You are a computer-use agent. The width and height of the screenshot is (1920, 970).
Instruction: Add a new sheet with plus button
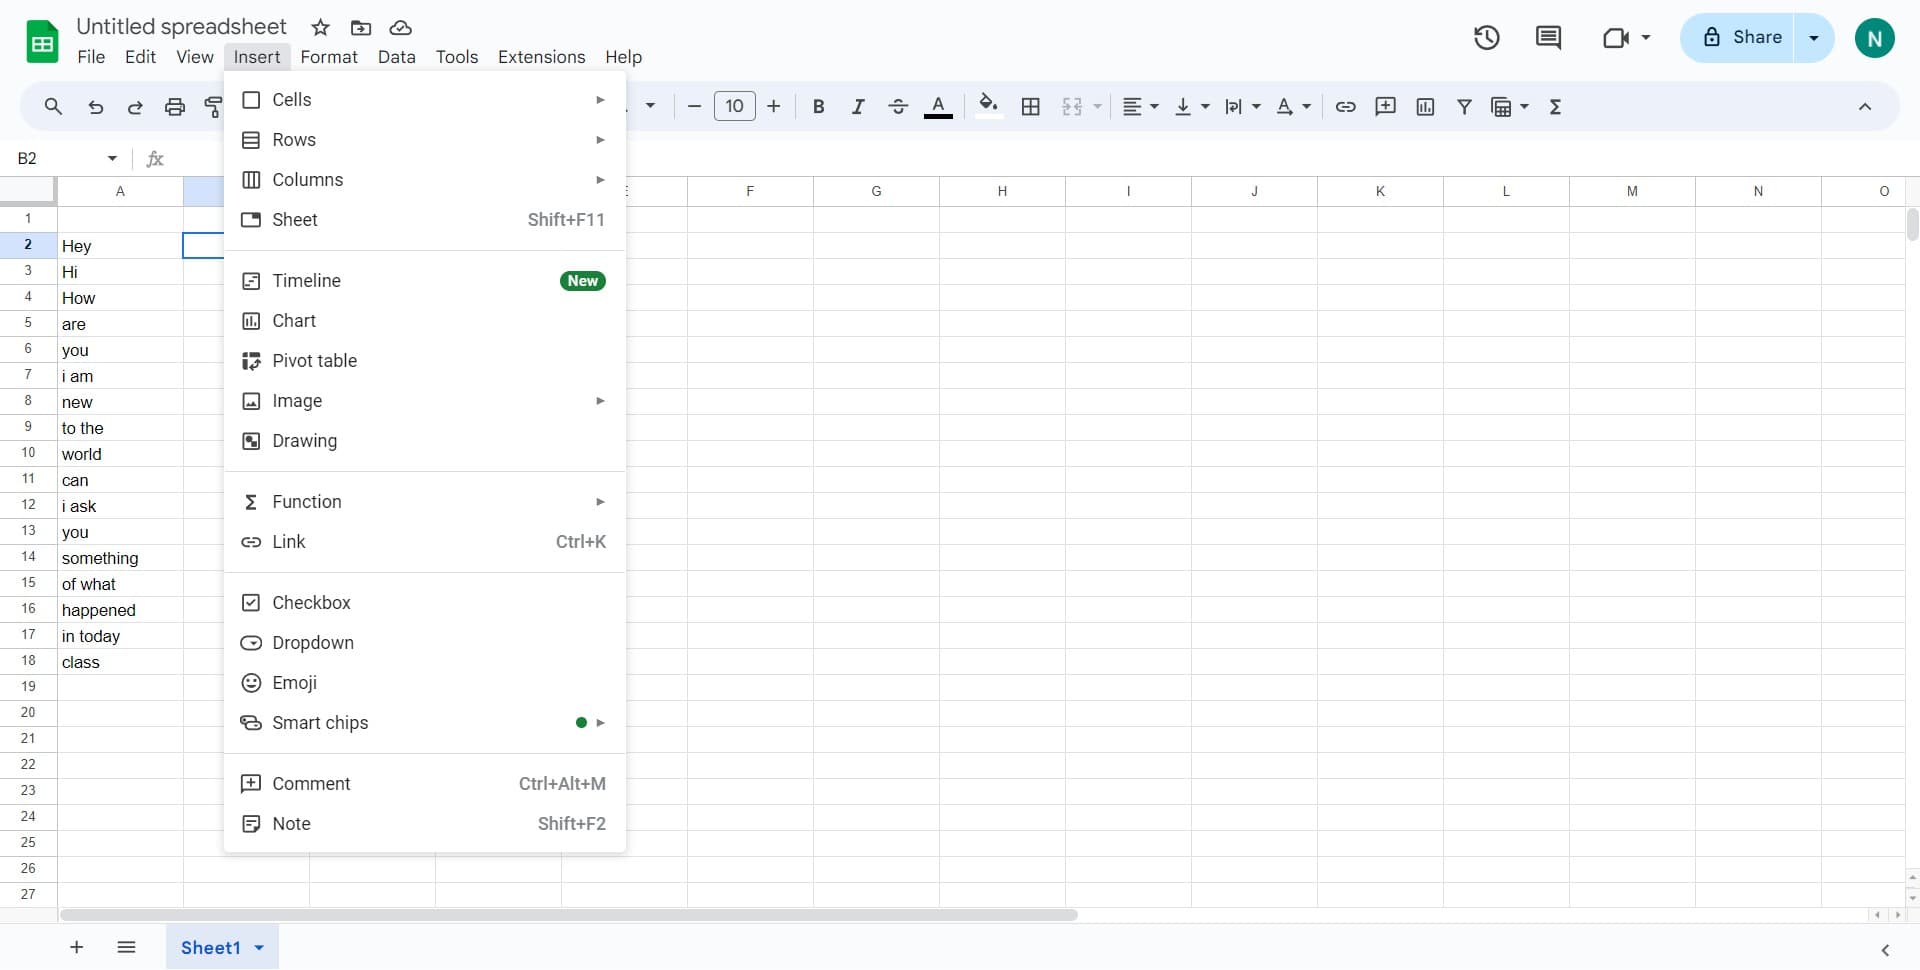[76, 948]
